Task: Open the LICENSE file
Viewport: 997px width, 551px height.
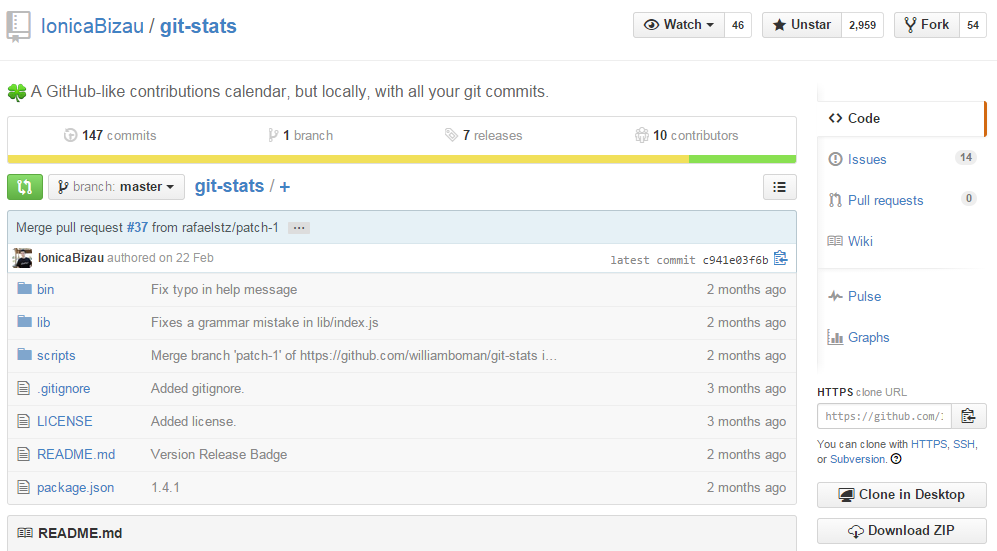Action: [64, 421]
